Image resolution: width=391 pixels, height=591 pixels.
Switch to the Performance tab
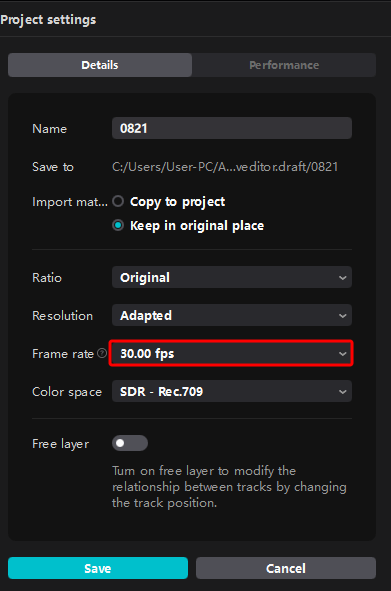point(284,65)
